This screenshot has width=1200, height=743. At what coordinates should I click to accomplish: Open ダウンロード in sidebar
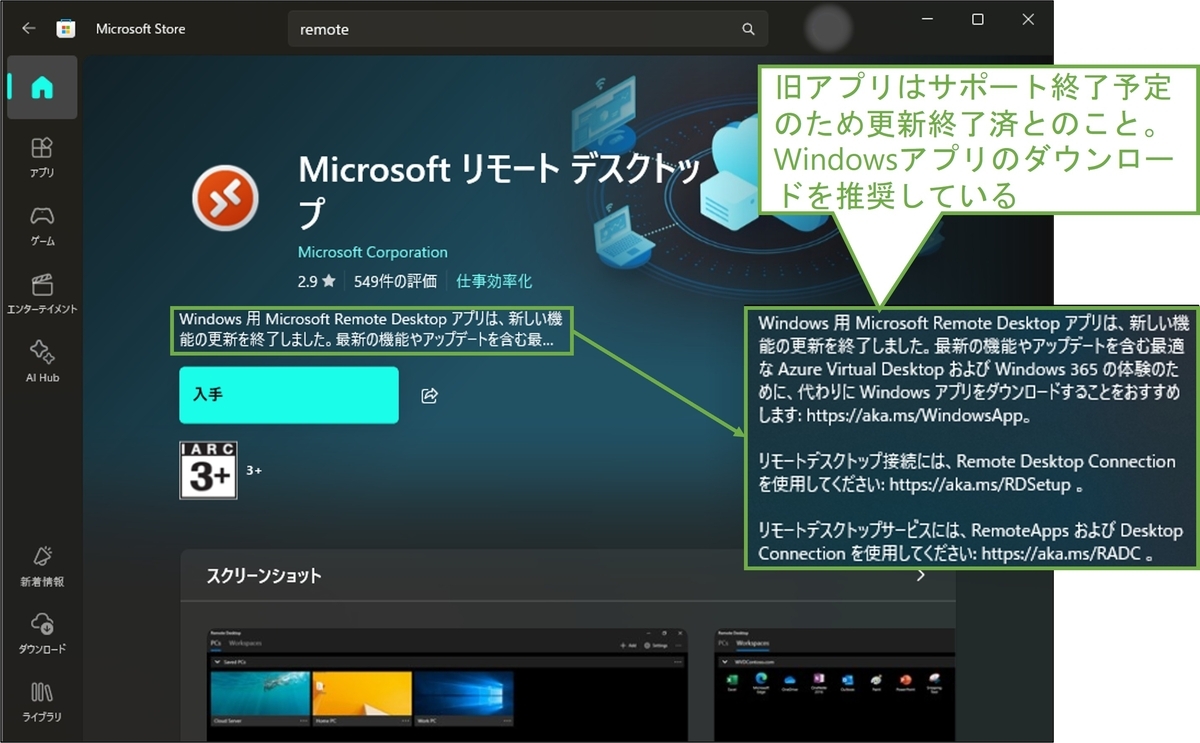[x=42, y=633]
